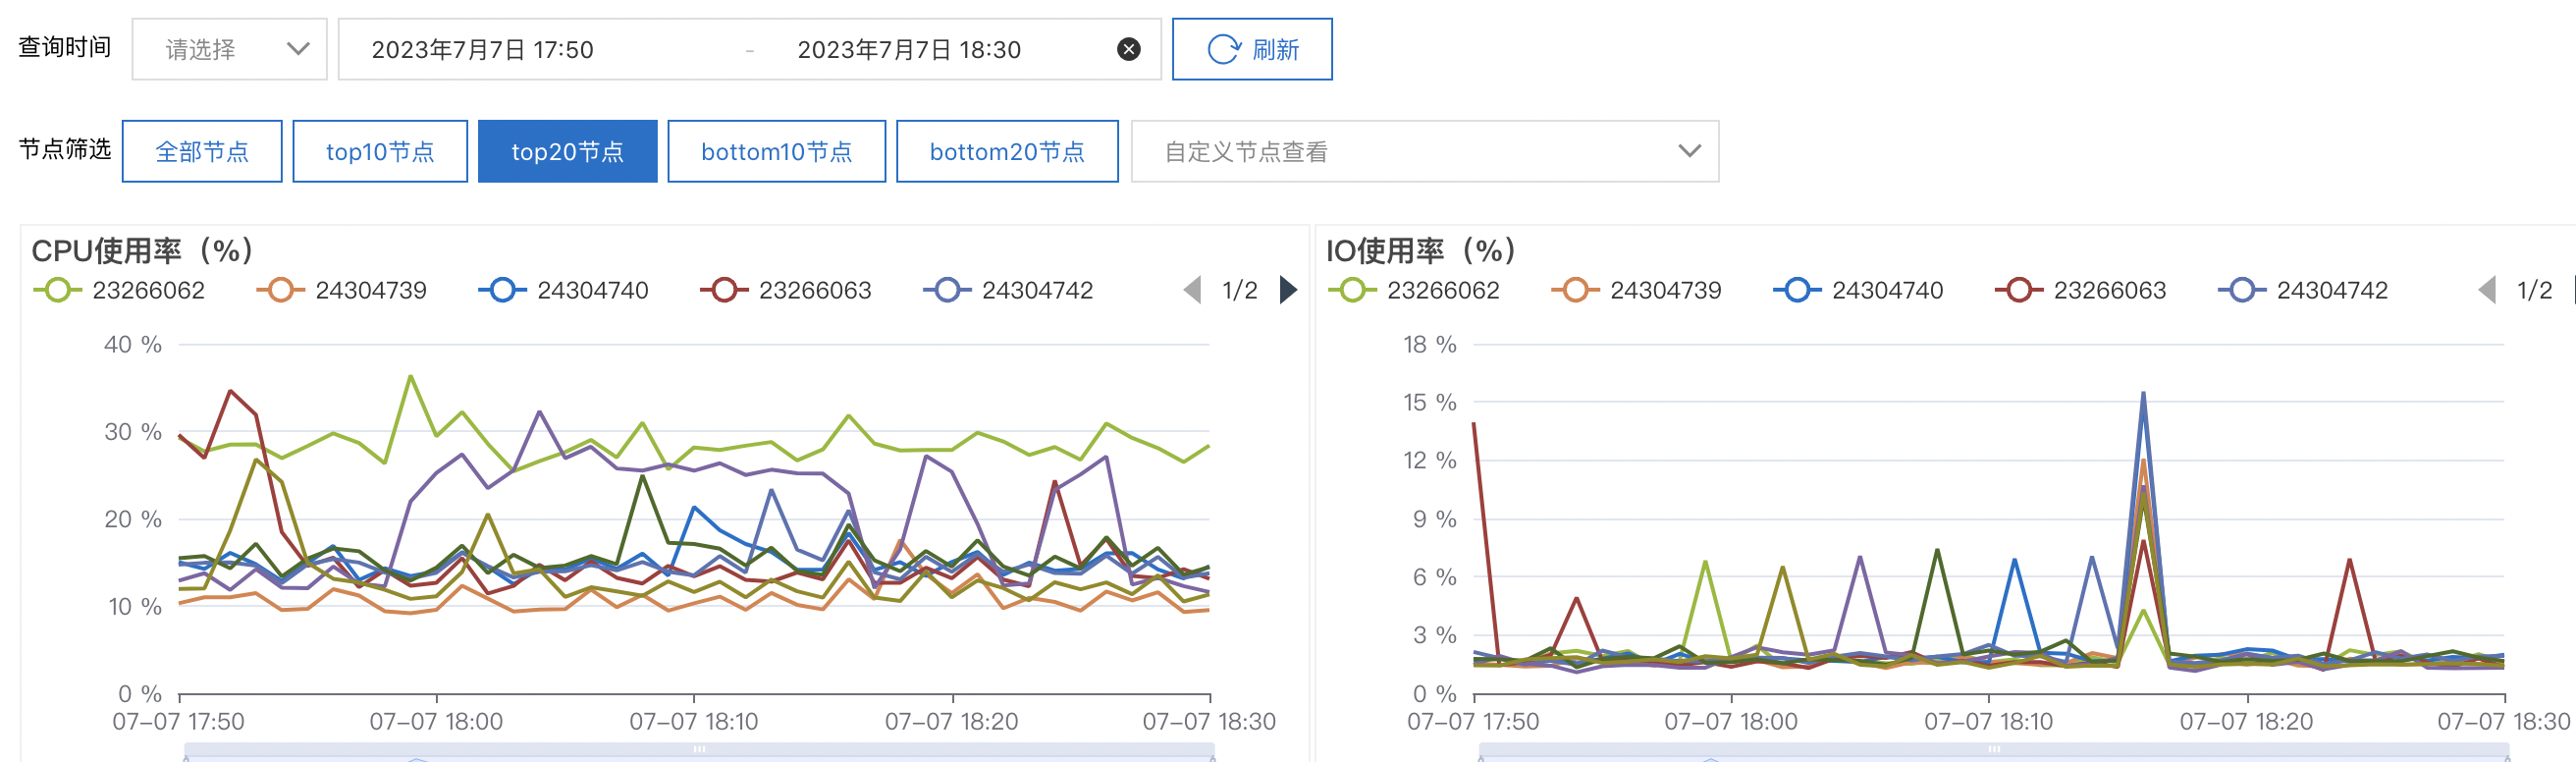This screenshot has width=2576, height=762.
Task: Select the top10节点 filter
Action: [x=380, y=151]
